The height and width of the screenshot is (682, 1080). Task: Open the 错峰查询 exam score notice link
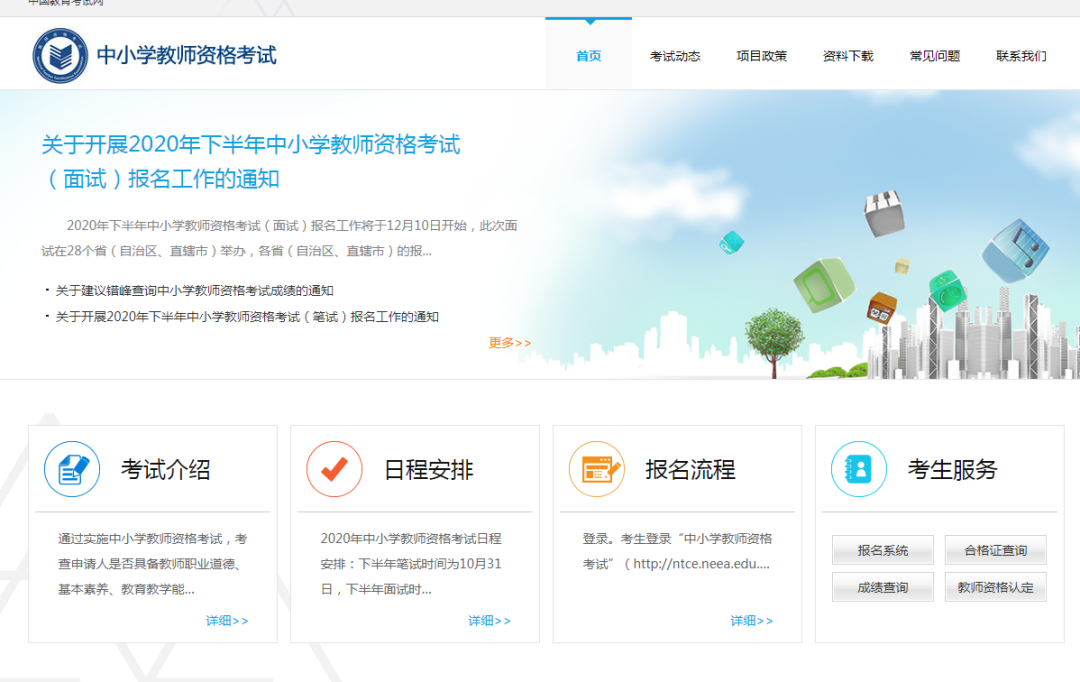pos(194,291)
